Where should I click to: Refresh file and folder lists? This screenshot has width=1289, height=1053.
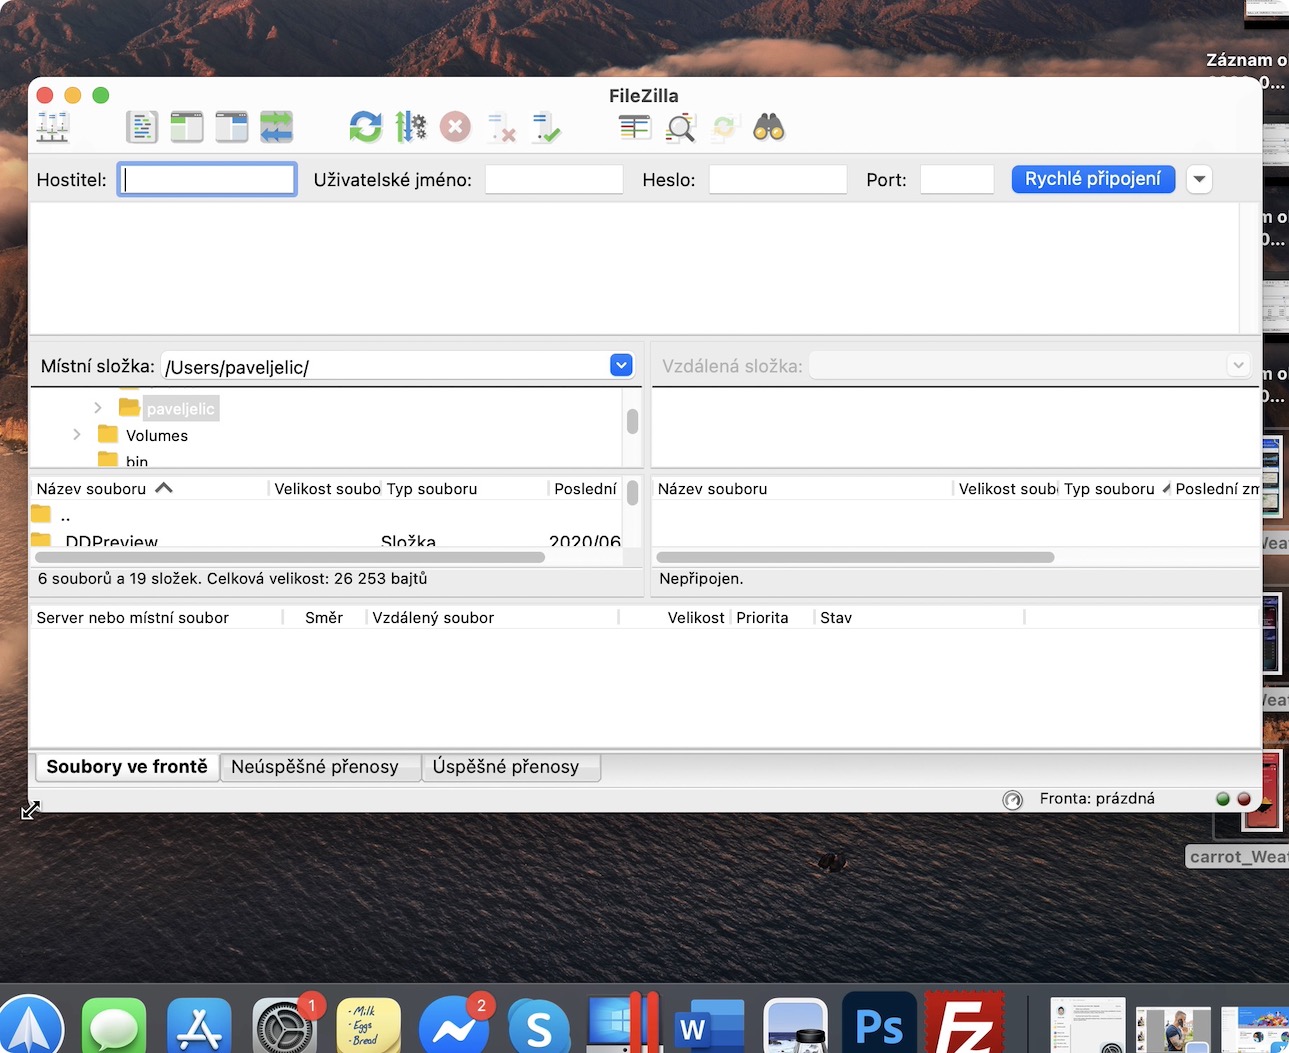point(365,127)
